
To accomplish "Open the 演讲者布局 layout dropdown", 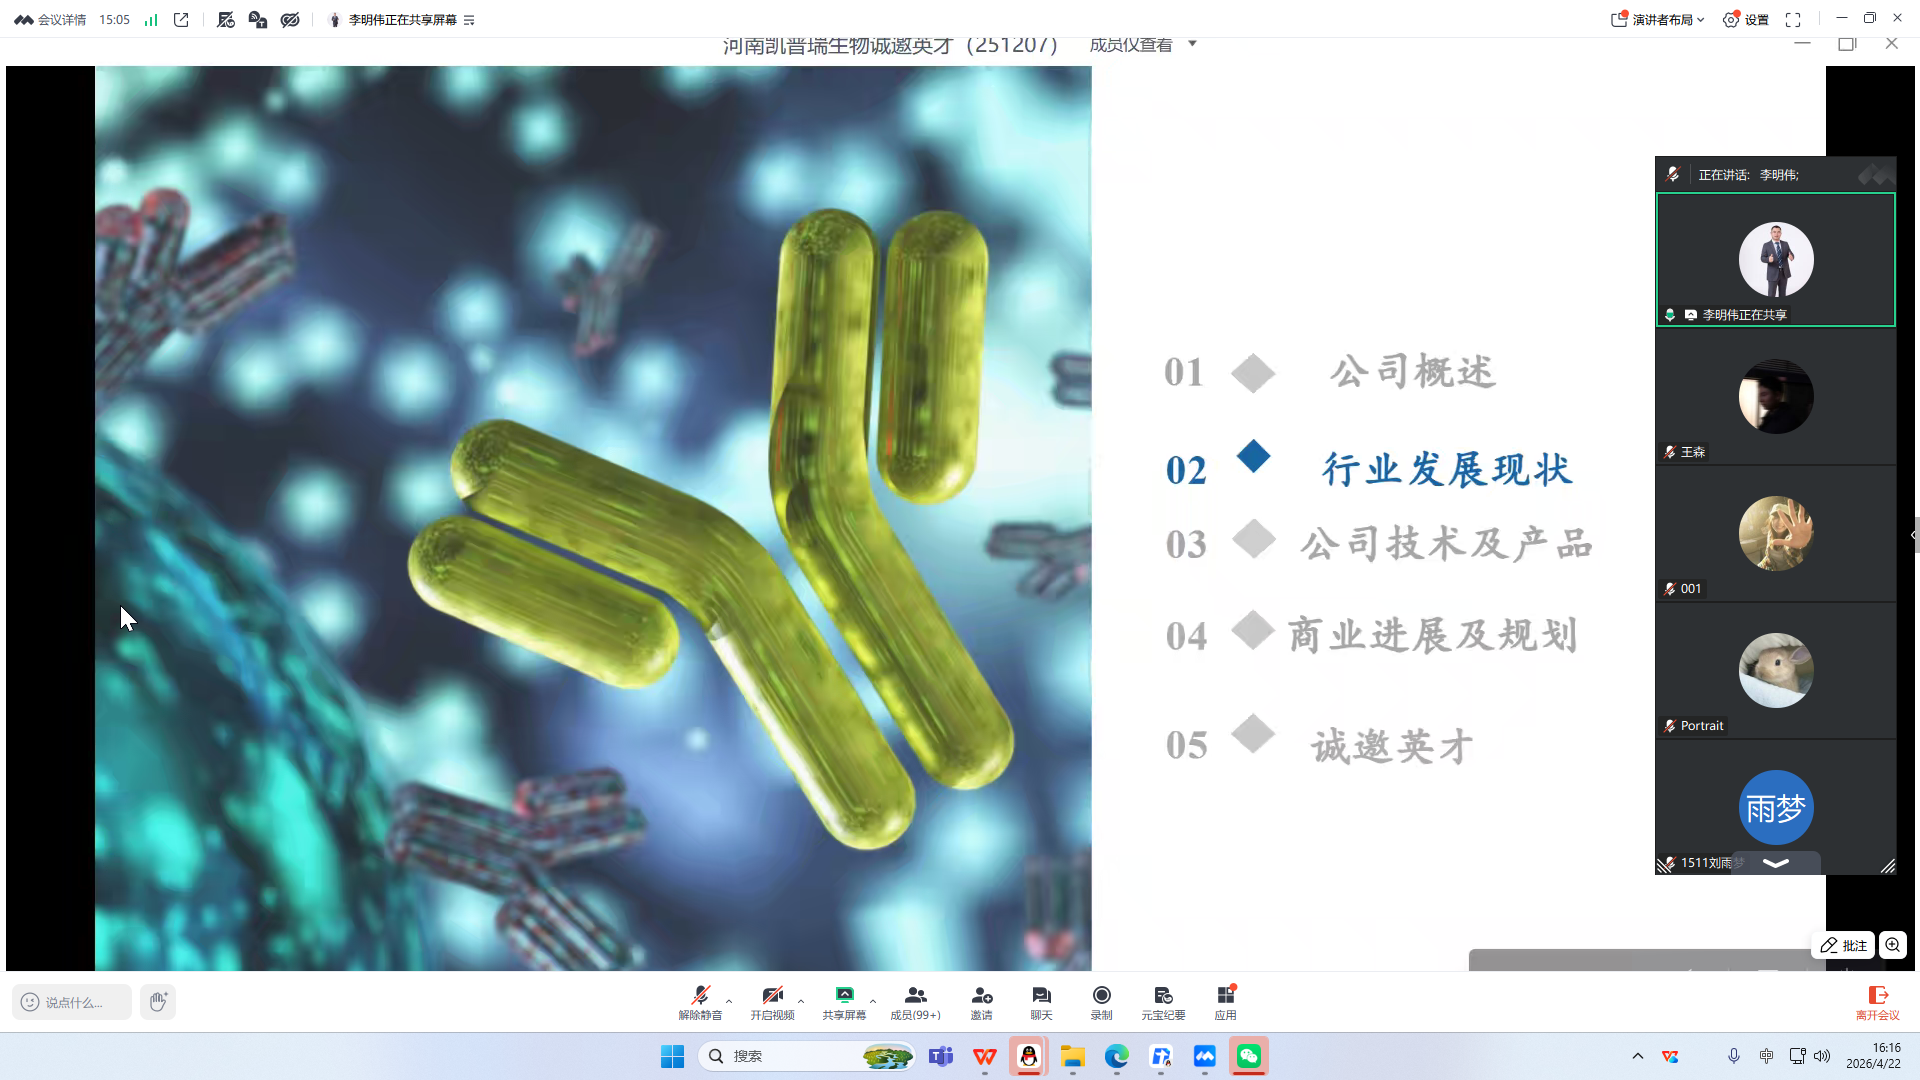I will click(1657, 20).
